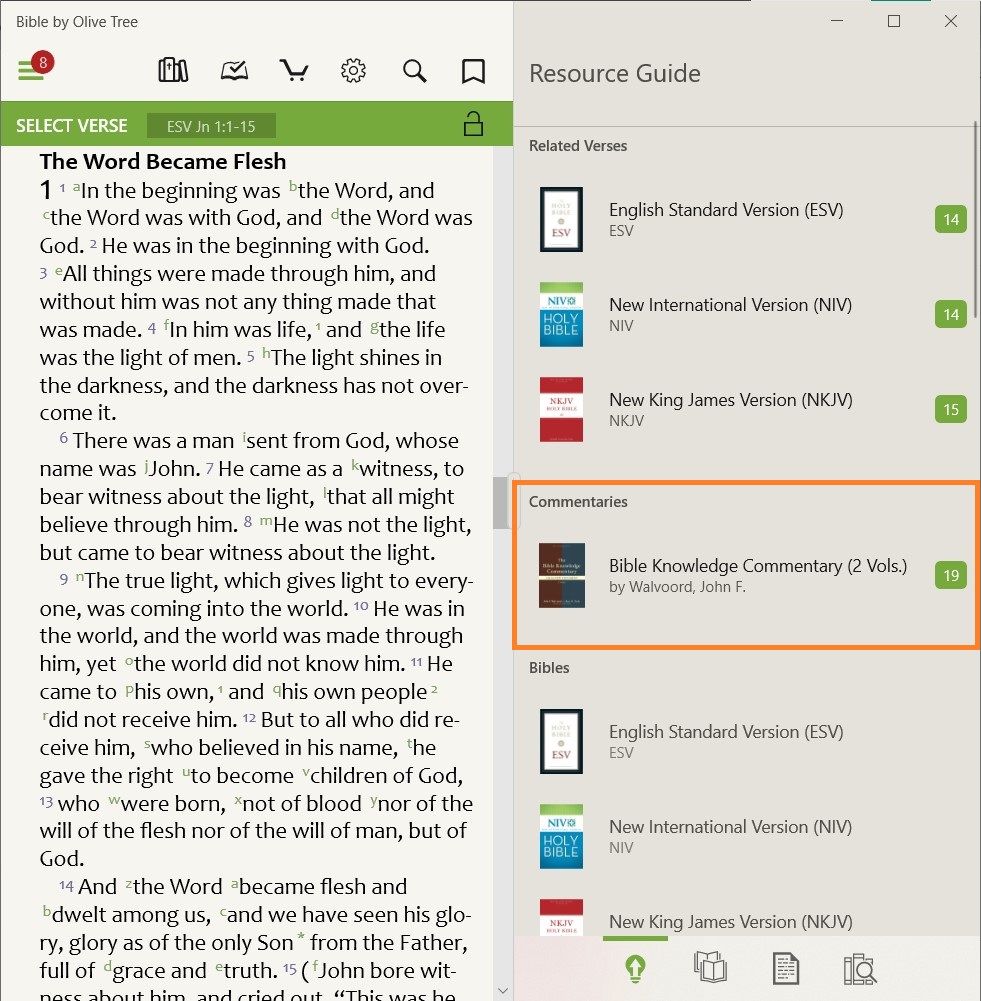981x1001 pixels.
Task: Click footnote marker 'a' before 'In the beginning'
Action: [x=77, y=186]
